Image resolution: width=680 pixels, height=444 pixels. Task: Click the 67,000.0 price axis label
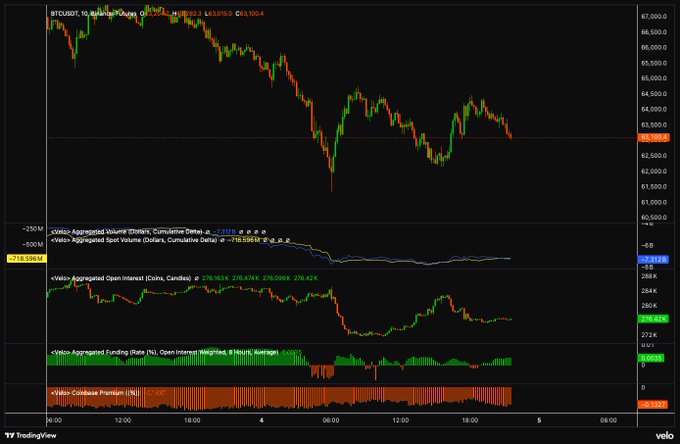654,16
